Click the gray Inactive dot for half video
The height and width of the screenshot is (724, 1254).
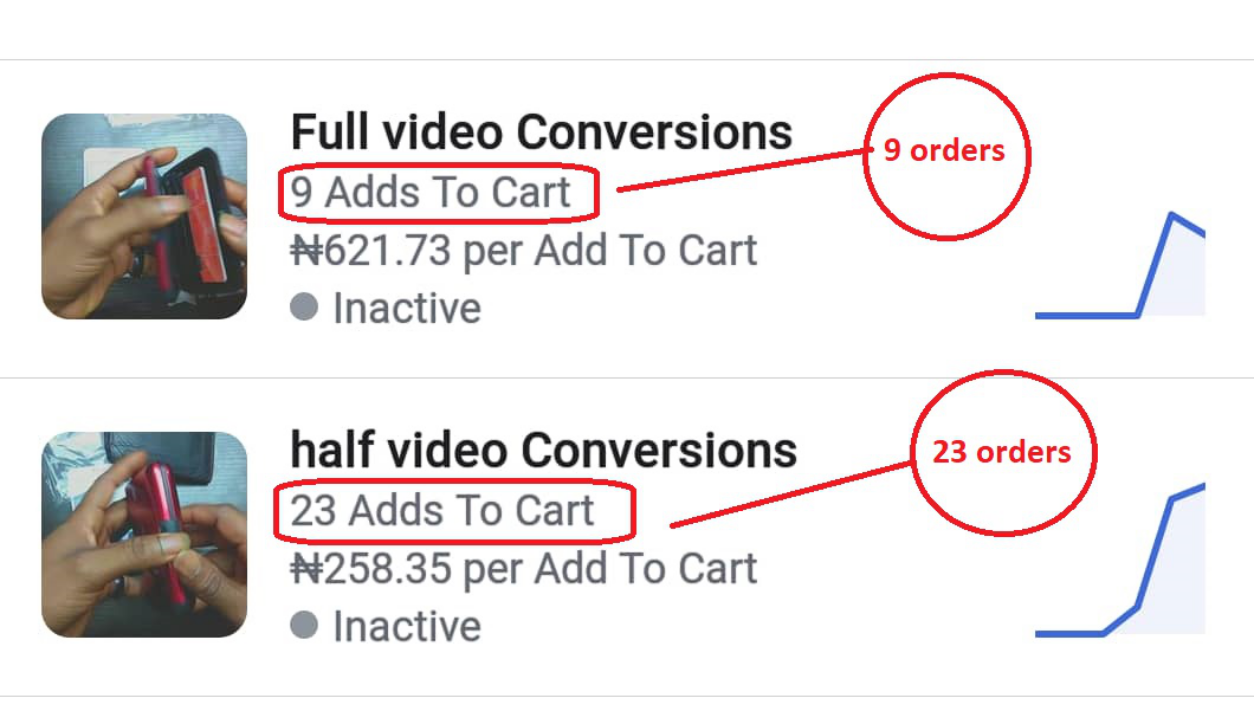[304, 626]
